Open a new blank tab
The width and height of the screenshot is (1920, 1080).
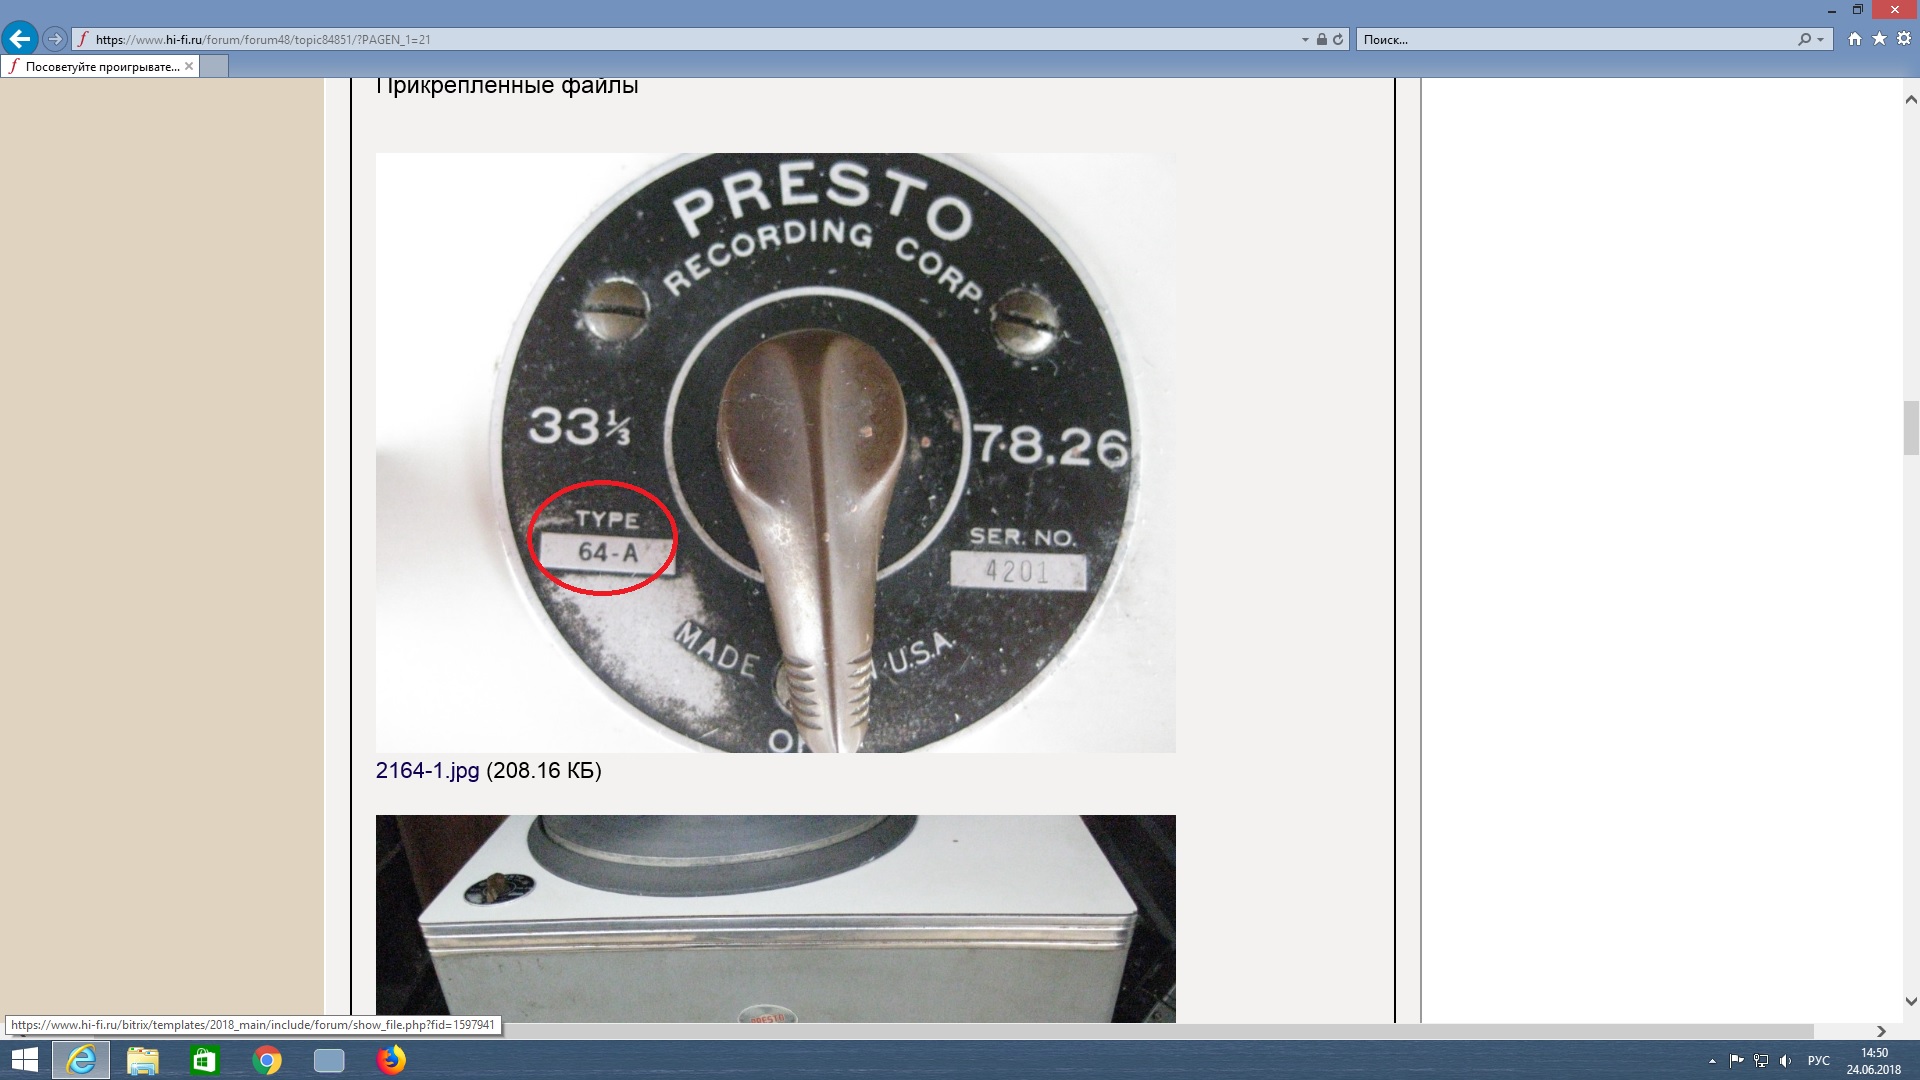(x=214, y=67)
